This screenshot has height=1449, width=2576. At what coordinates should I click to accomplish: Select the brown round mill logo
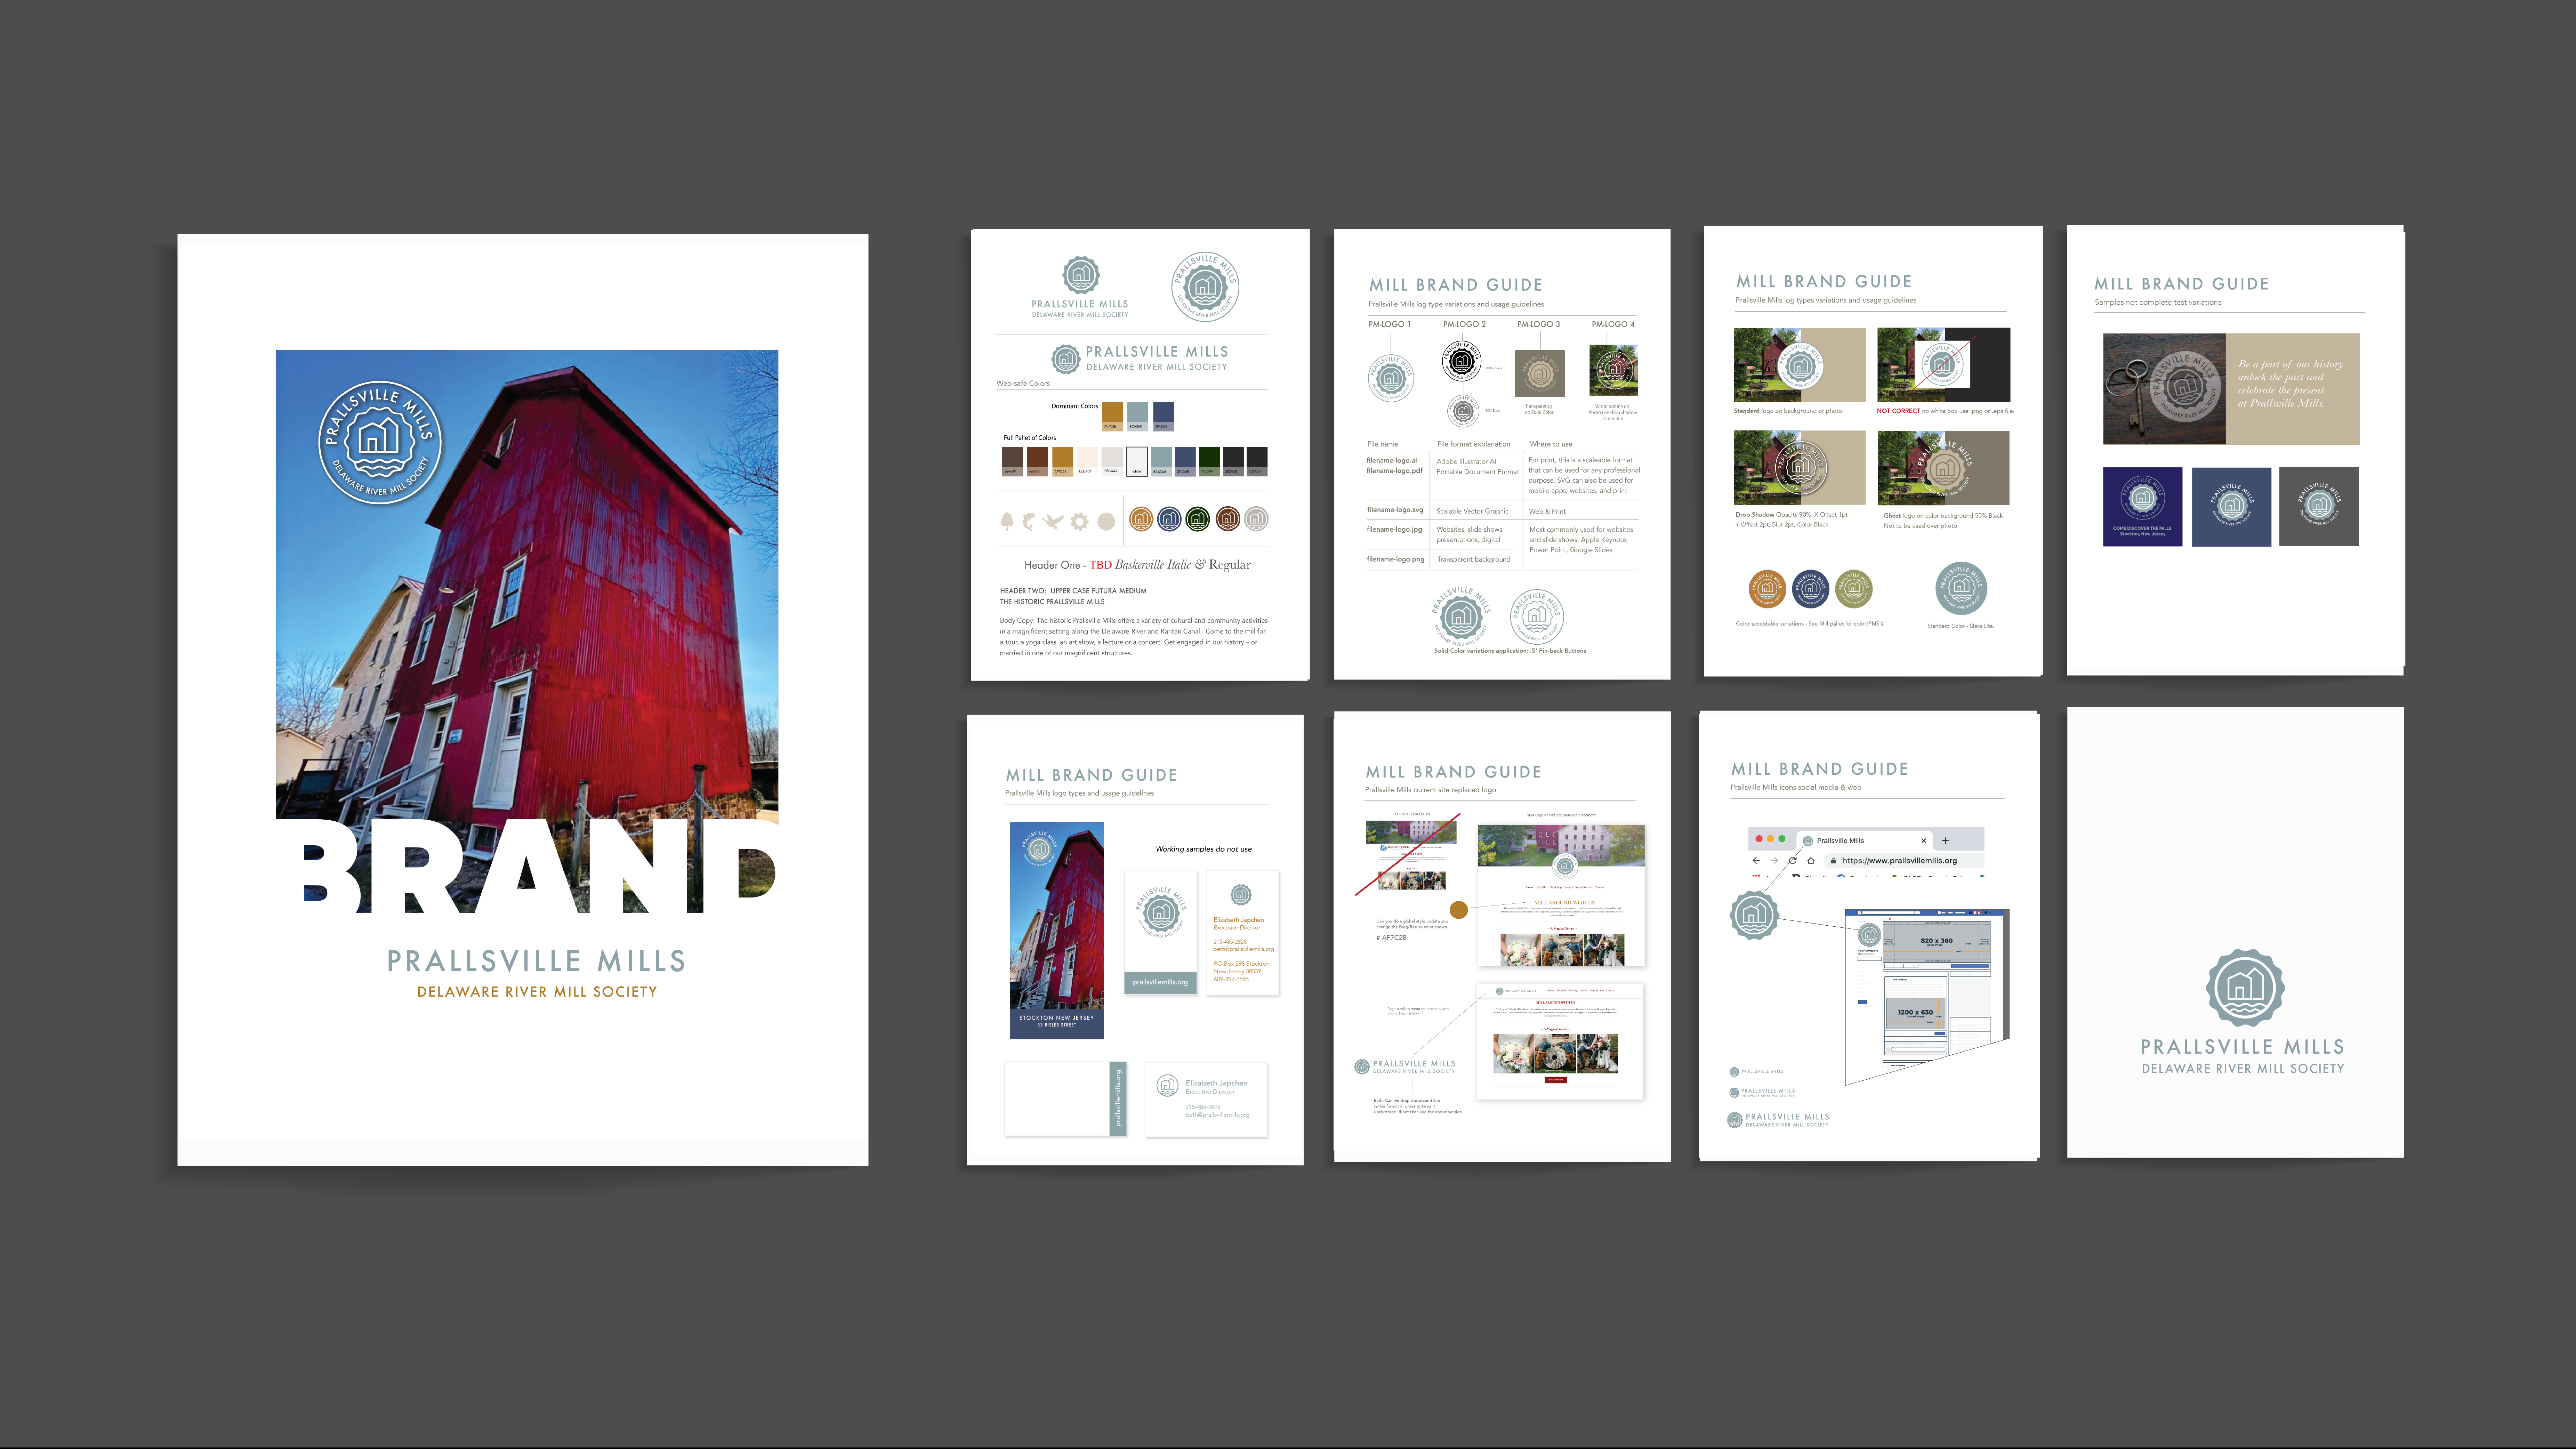1228,519
